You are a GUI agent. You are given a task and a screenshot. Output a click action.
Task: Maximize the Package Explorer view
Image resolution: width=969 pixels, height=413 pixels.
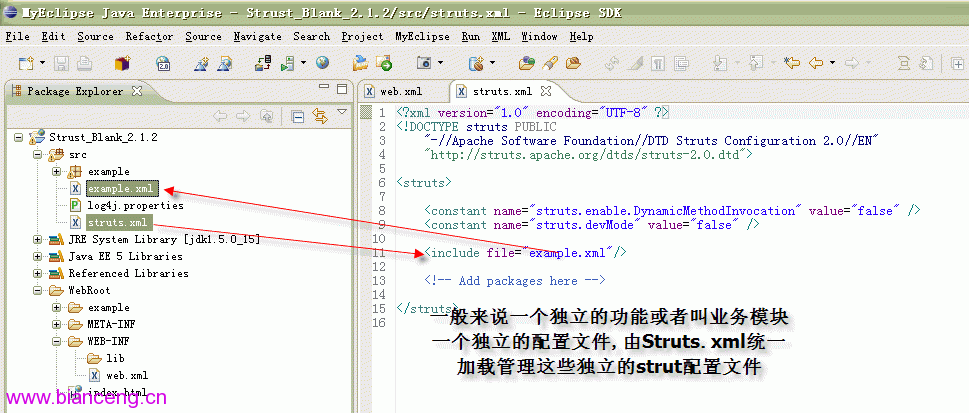click(342, 89)
